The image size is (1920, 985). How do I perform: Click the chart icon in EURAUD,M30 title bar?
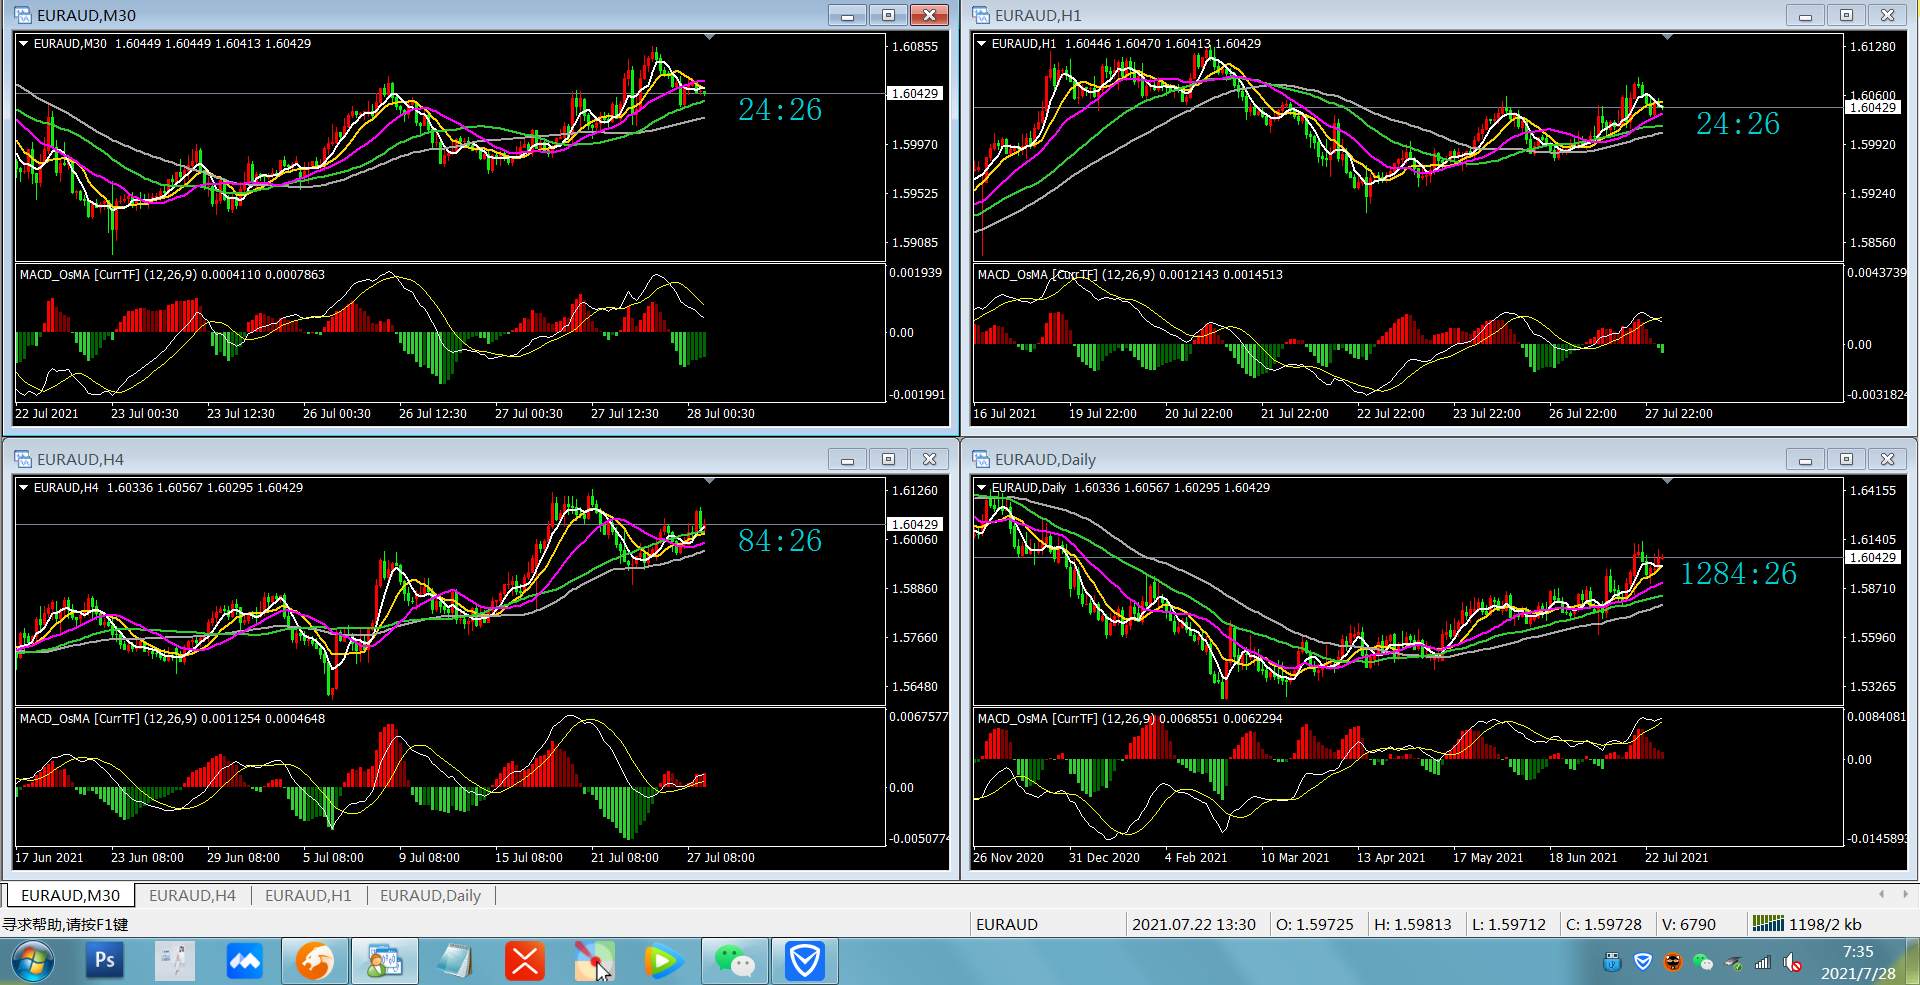pos(23,15)
